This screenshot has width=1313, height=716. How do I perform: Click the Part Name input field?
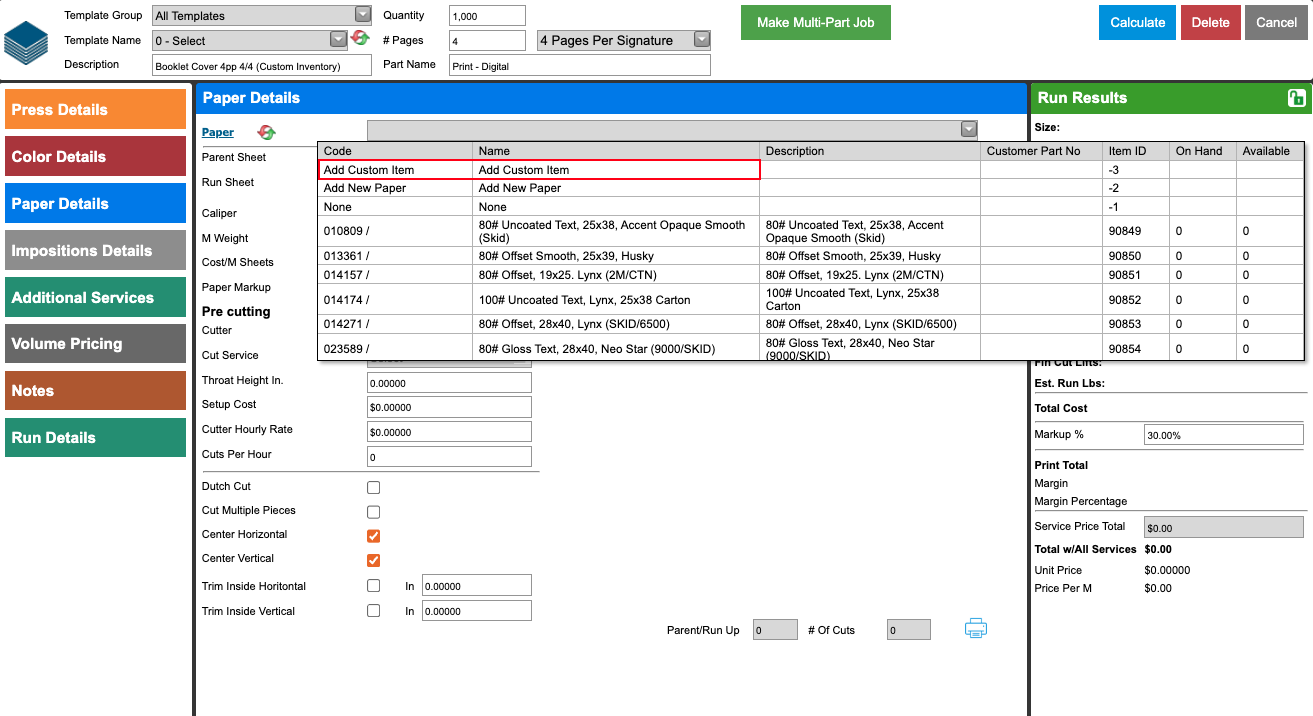pos(580,65)
